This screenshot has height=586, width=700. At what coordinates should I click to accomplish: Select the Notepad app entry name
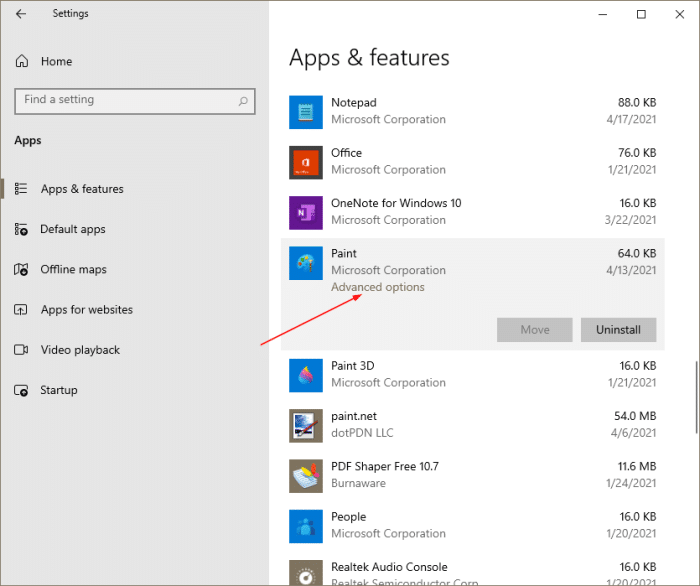click(x=354, y=103)
